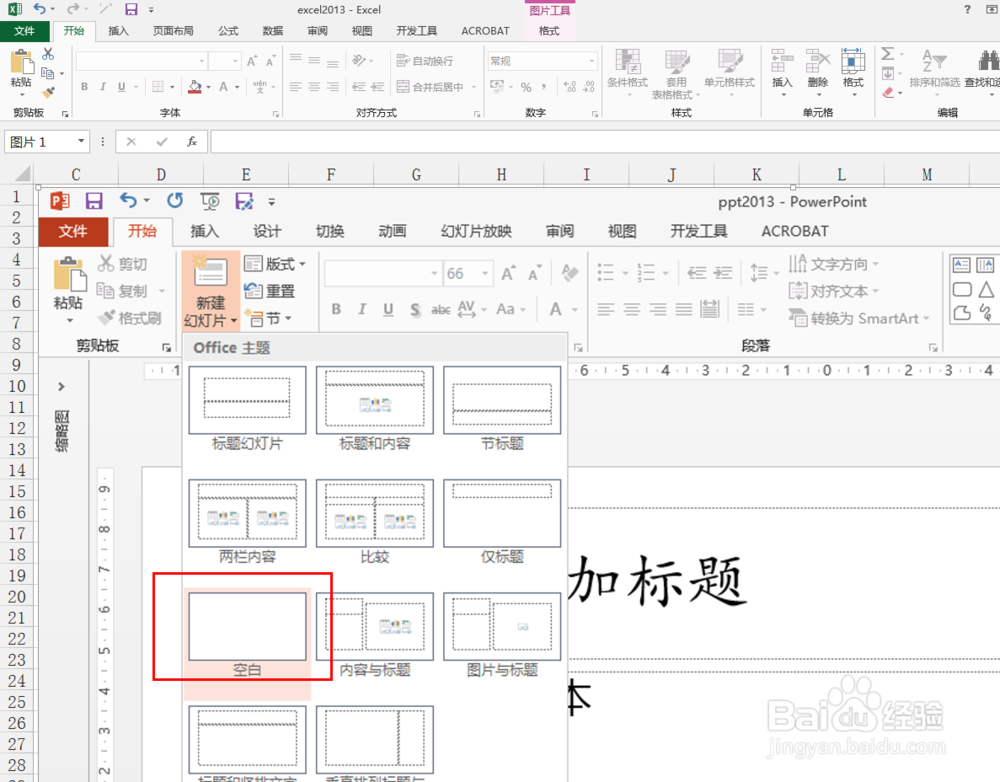Image resolution: width=1000 pixels, height=782 pixels.
Task: Click Excel Conditional Formatting icon
Action: tap(627, 61)
